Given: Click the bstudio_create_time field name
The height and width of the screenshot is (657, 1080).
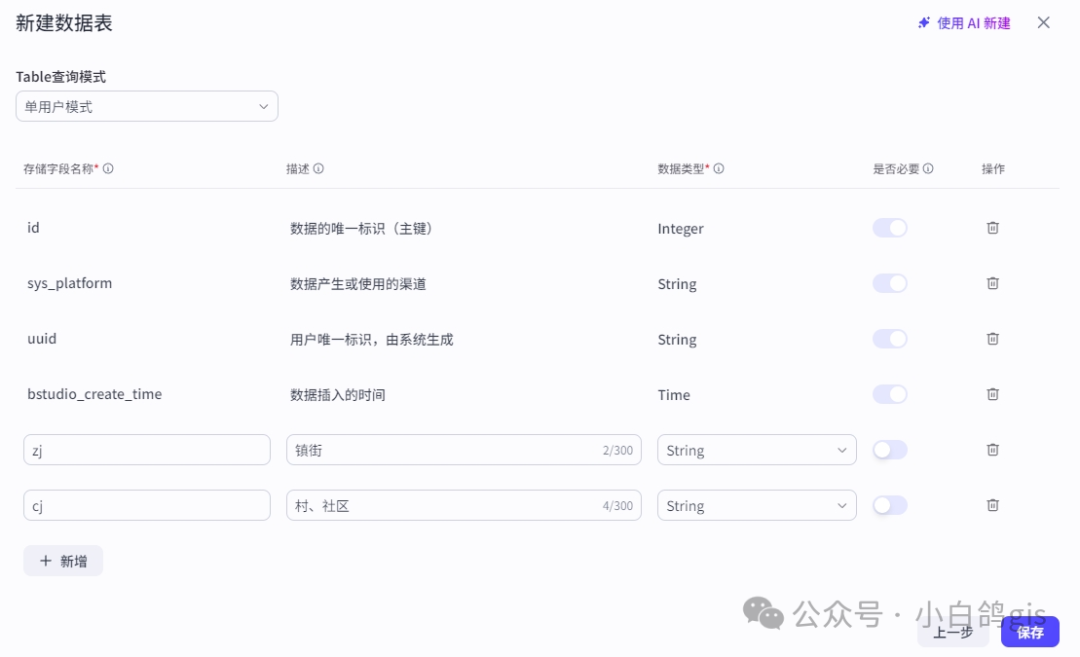Looking at the screenshot, I should [x=94, y=394].
